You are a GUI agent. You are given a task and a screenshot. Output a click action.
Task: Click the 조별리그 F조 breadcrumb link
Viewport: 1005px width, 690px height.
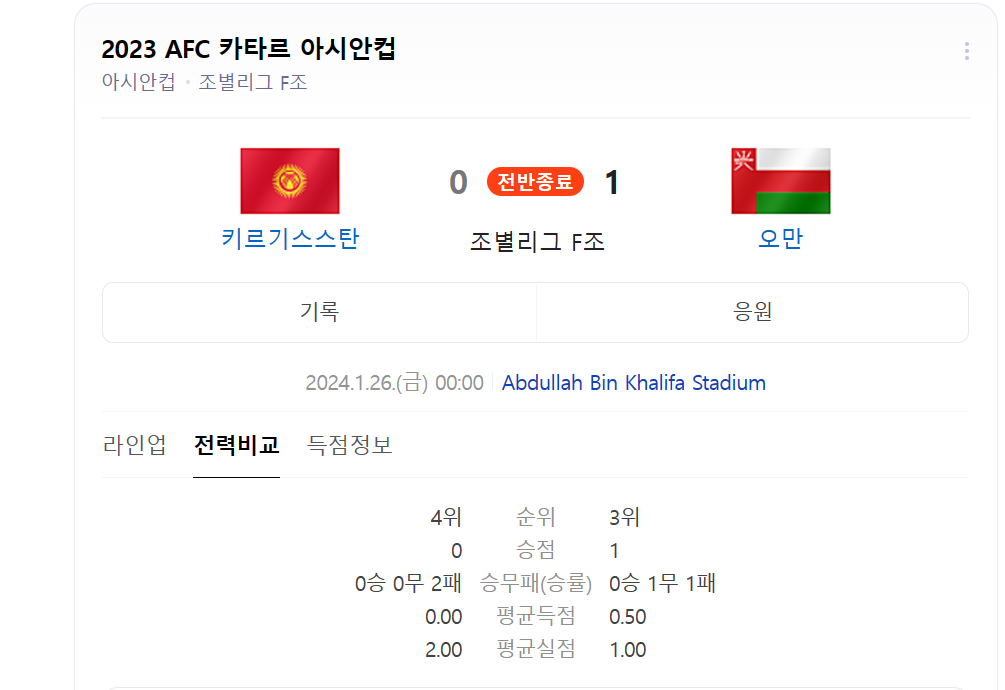click(x=250, y=82)
